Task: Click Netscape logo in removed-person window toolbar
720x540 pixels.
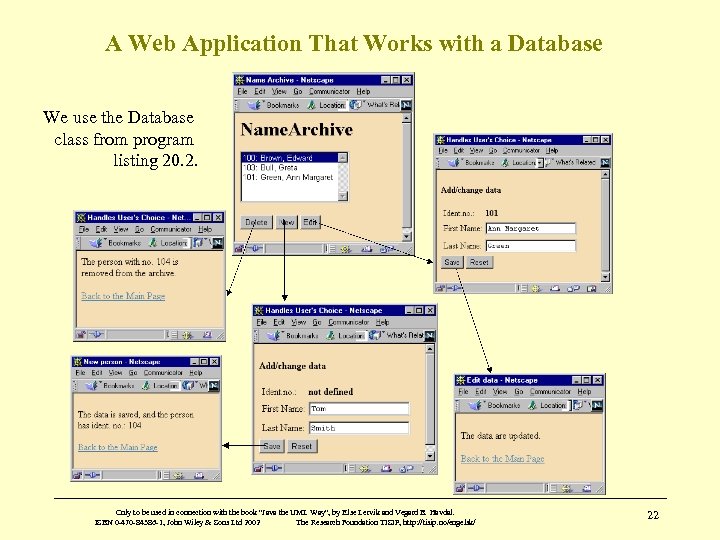Action: point(218,243)
